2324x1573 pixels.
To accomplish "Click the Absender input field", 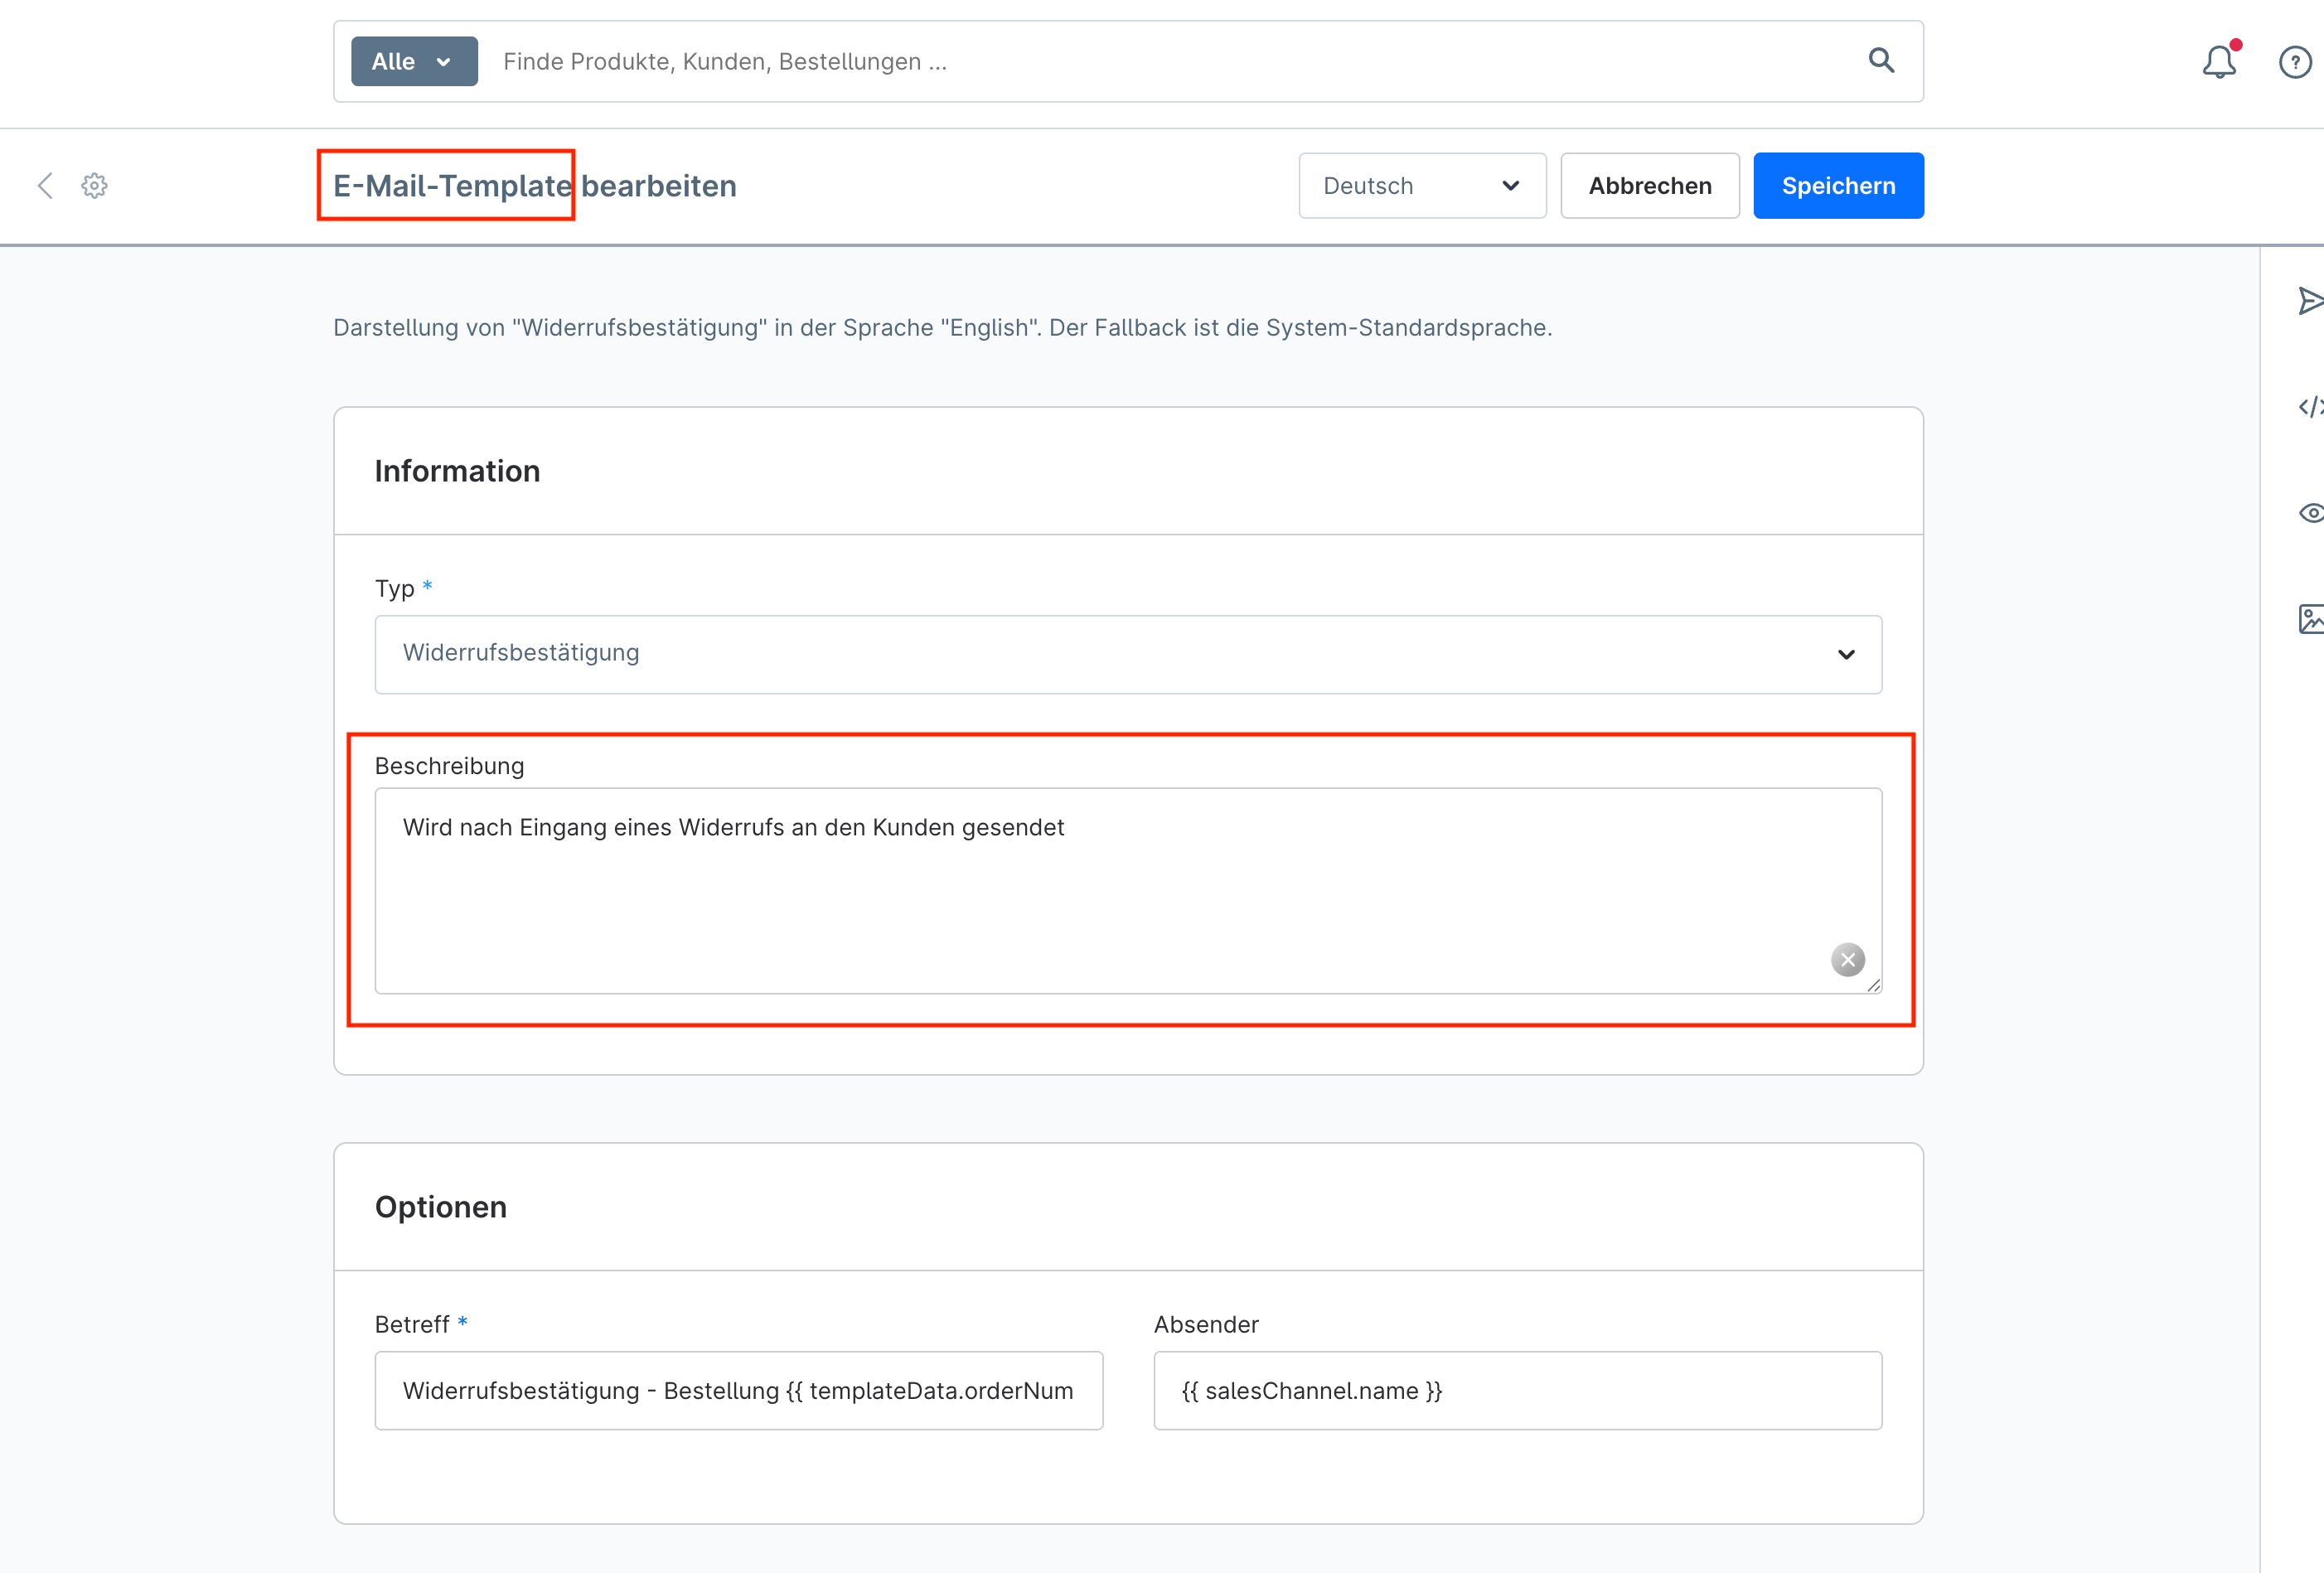I will [1517, 1390].
